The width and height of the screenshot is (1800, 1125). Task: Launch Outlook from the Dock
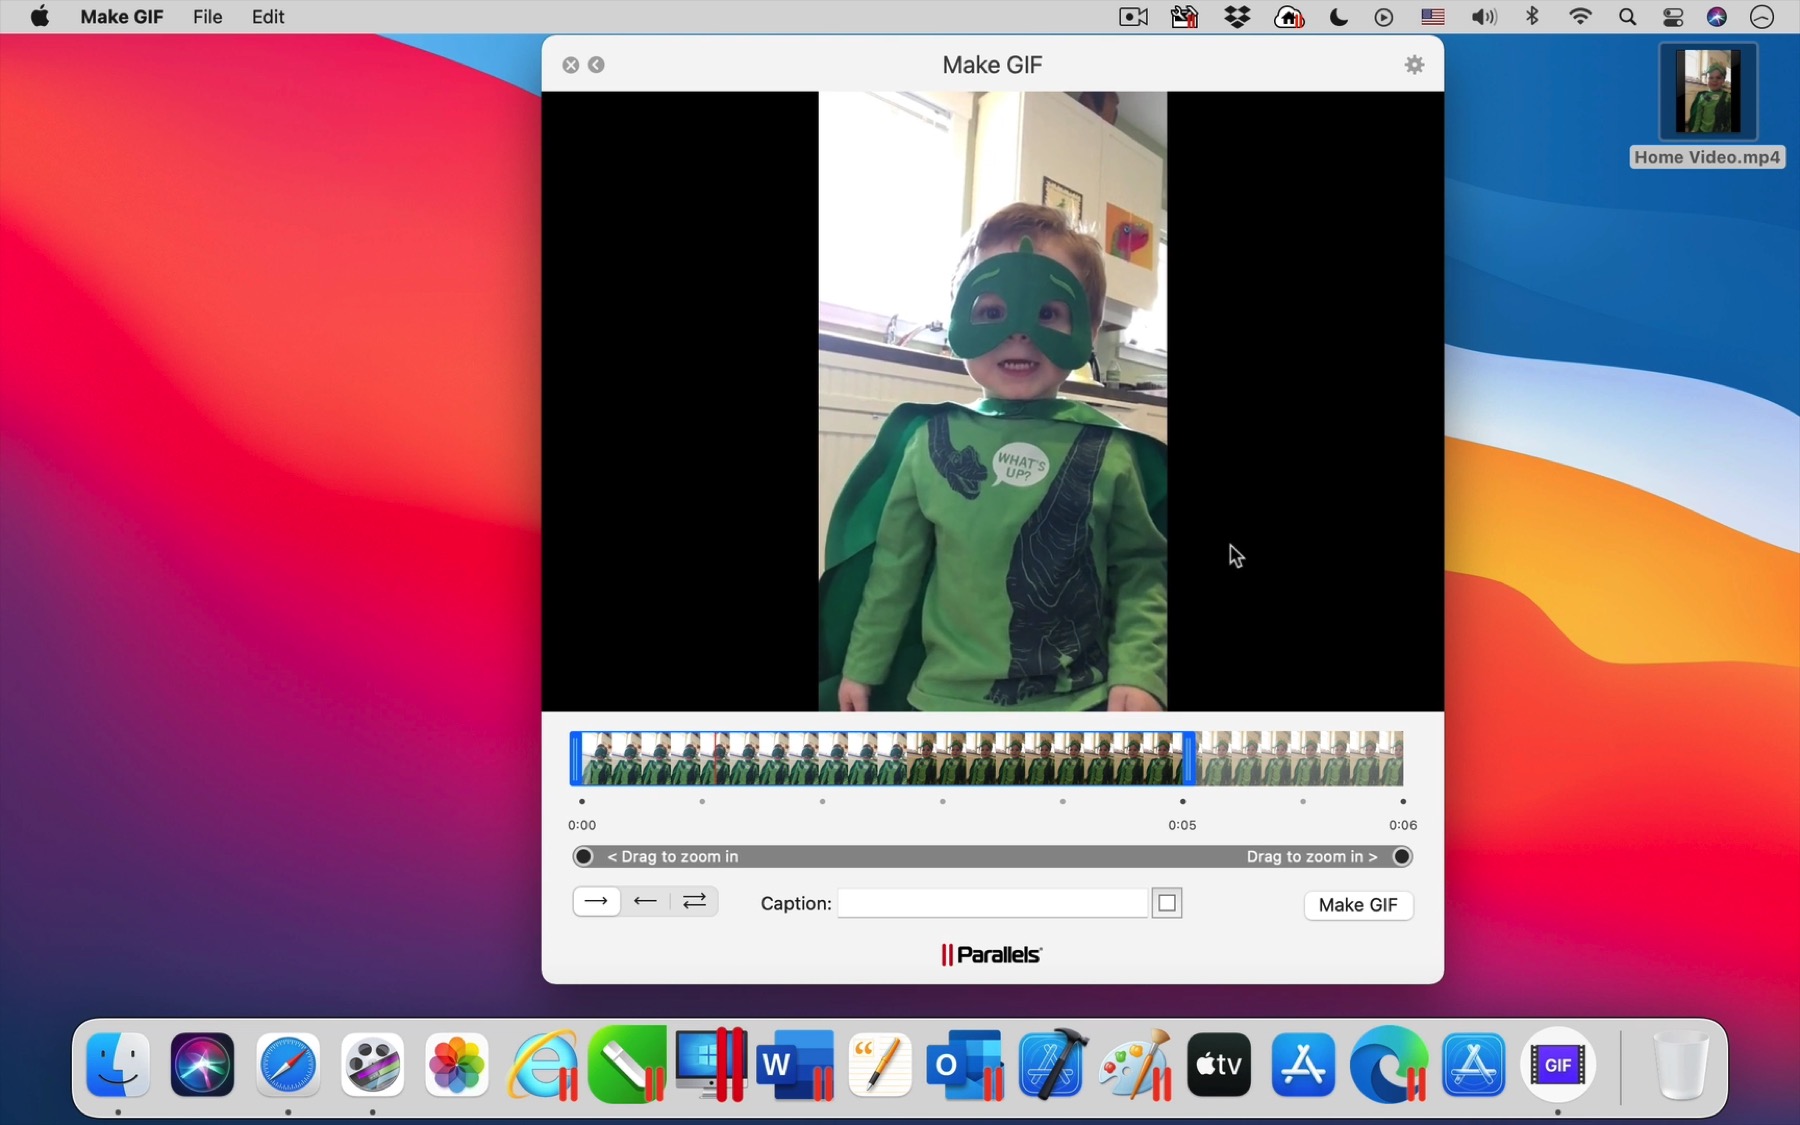click(964, 1065)
